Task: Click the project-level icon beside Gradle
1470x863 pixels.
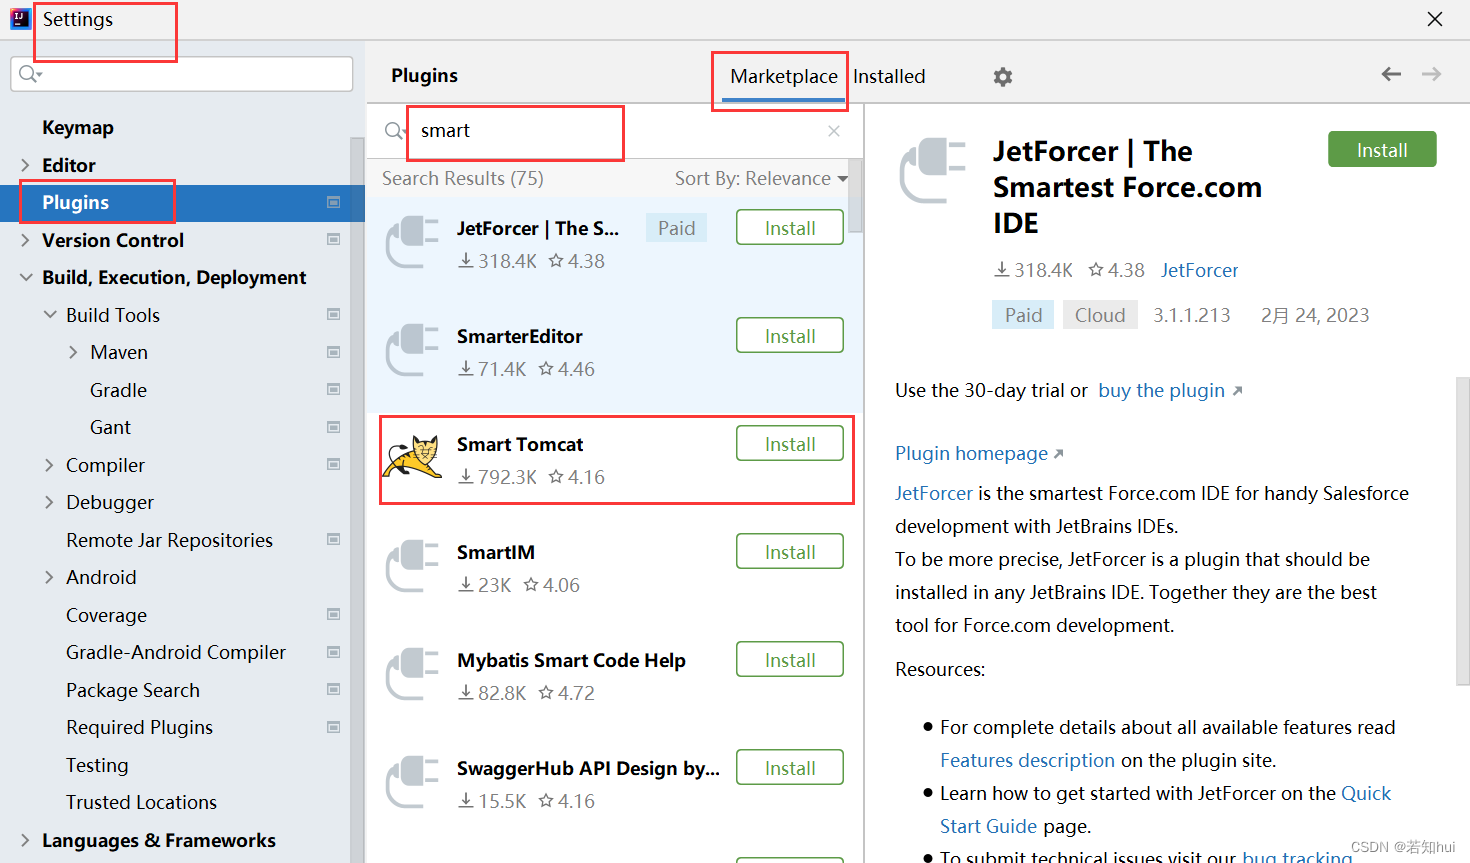Action: coord(334,390)
